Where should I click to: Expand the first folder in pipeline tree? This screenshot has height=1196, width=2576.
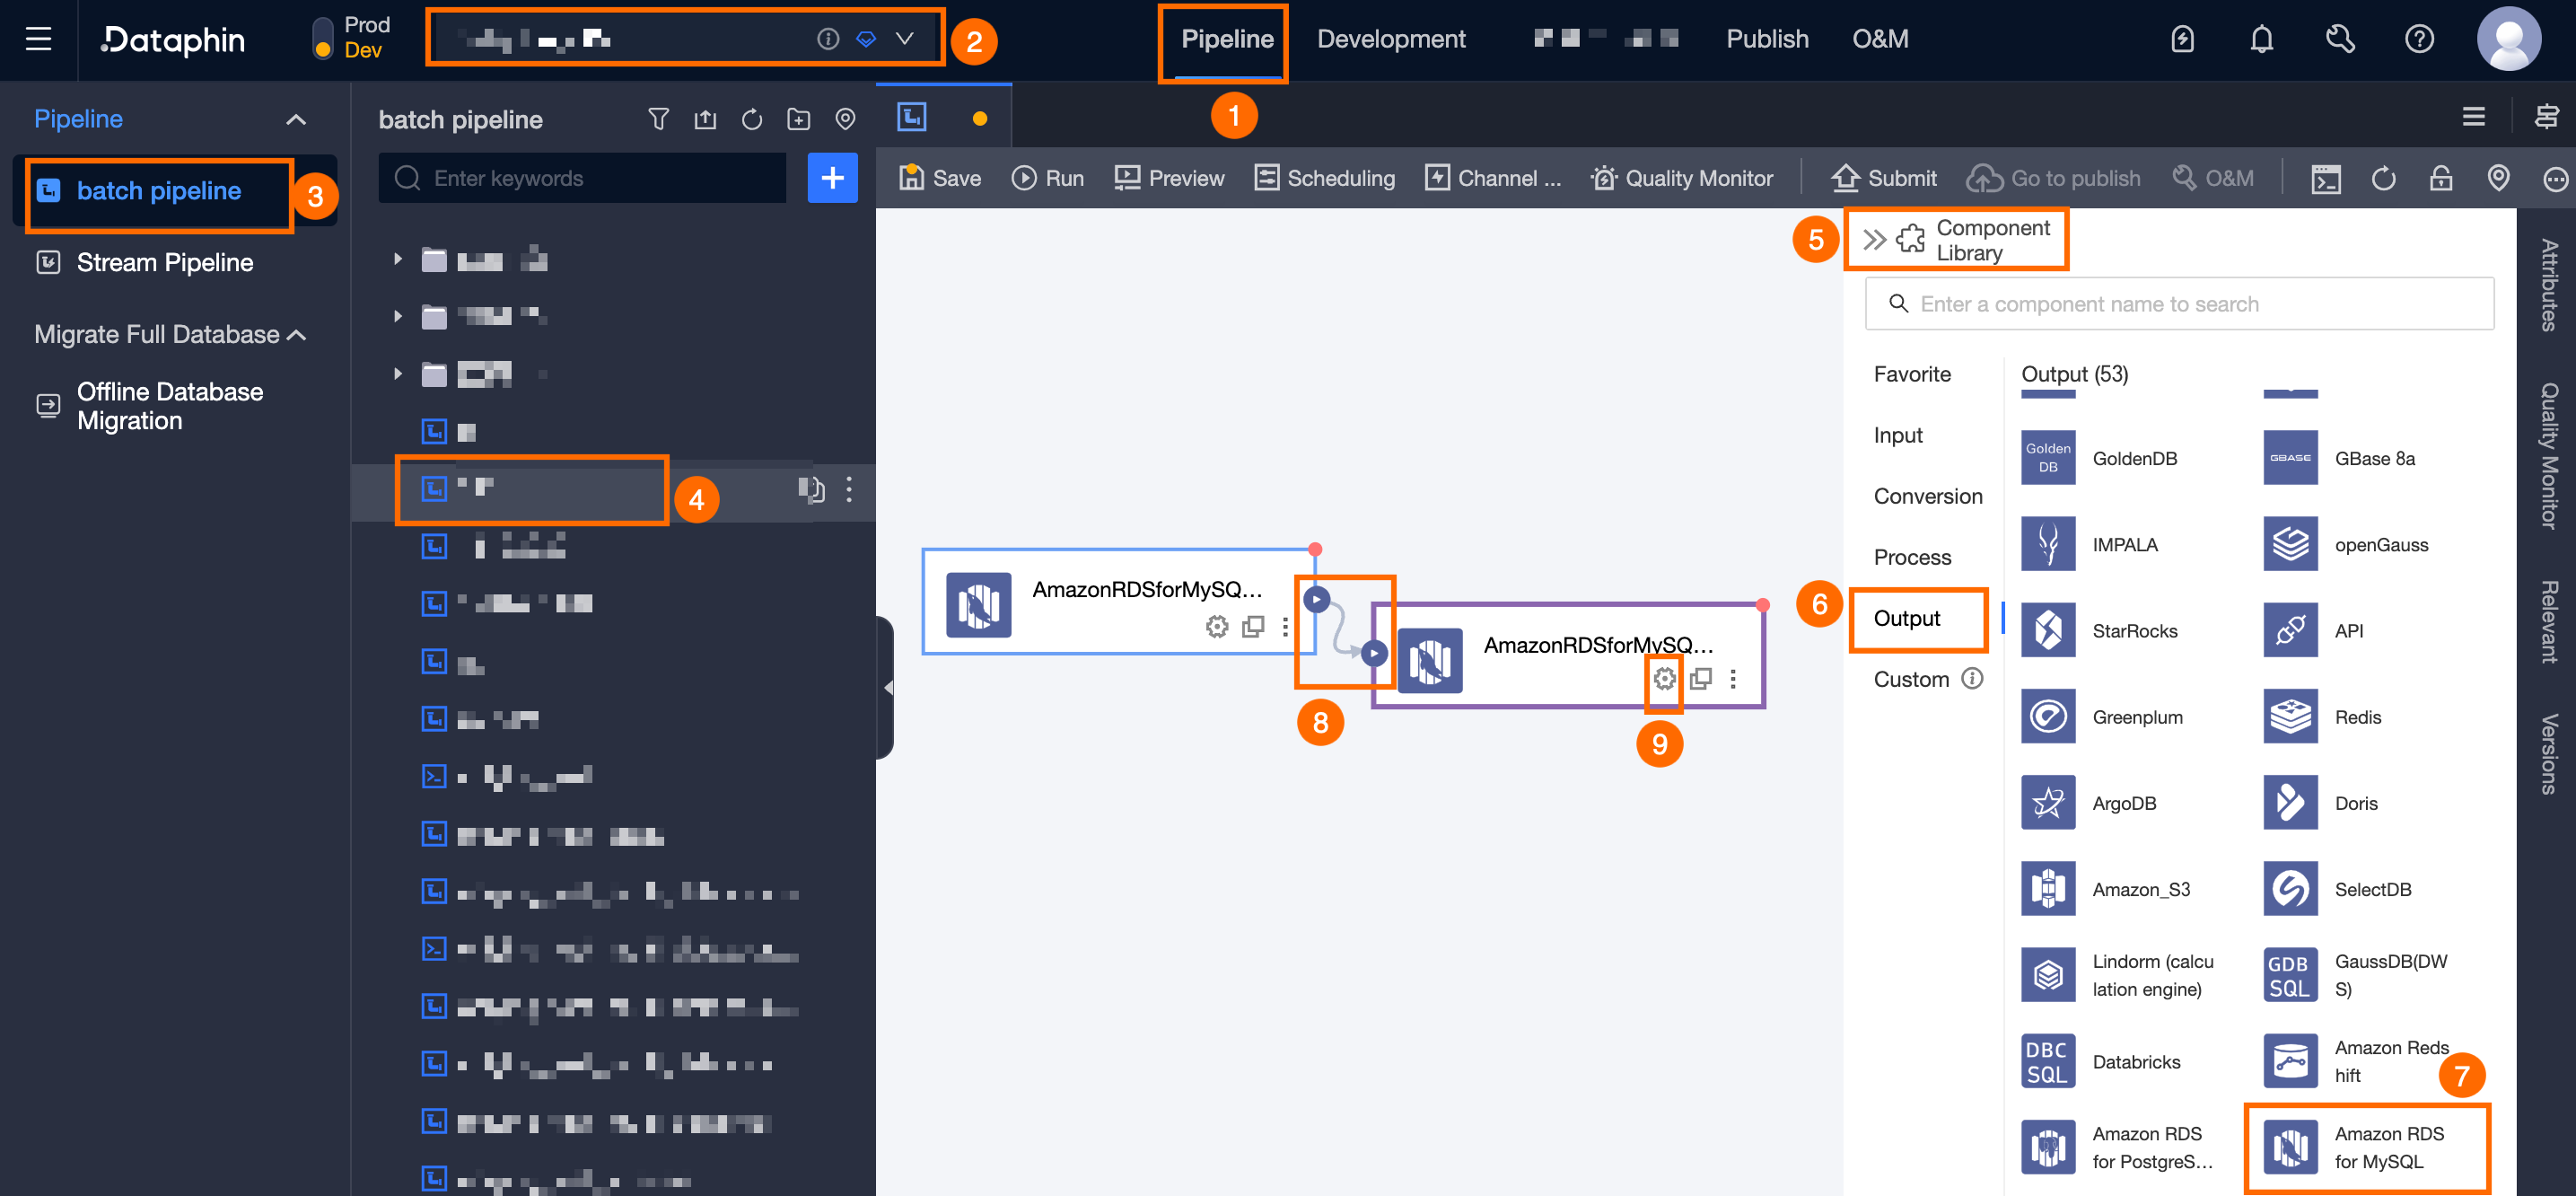click(398, 260)
